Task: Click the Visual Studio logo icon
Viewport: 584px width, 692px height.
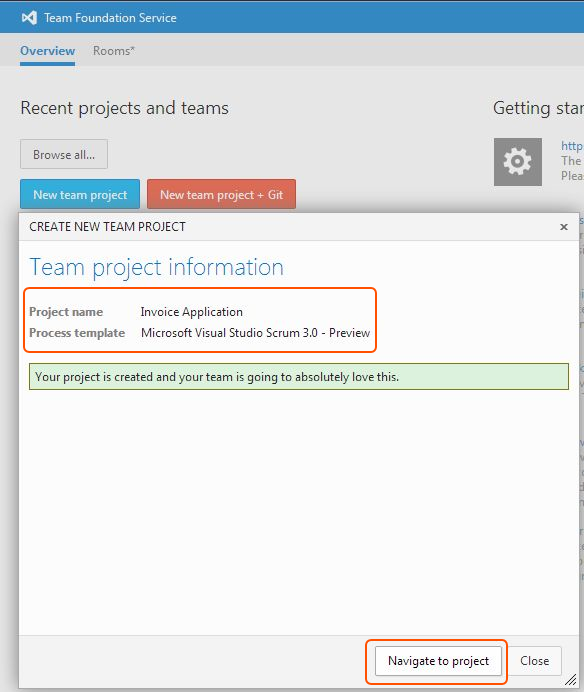Action: 29,18
